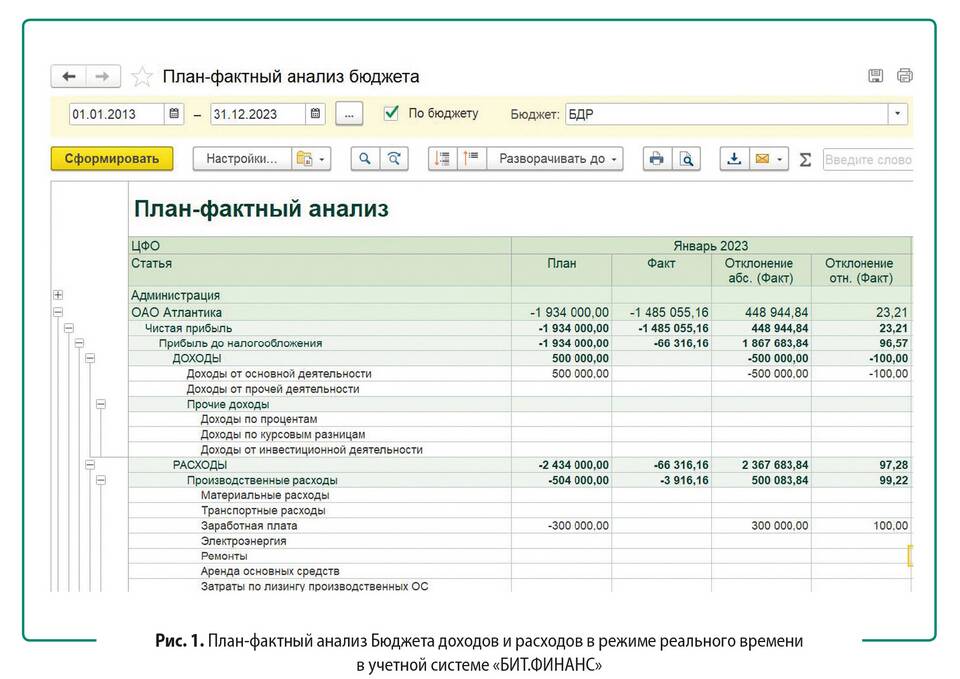Add report to favorites with star icon

pyautogui.click(x=142, y=77)
